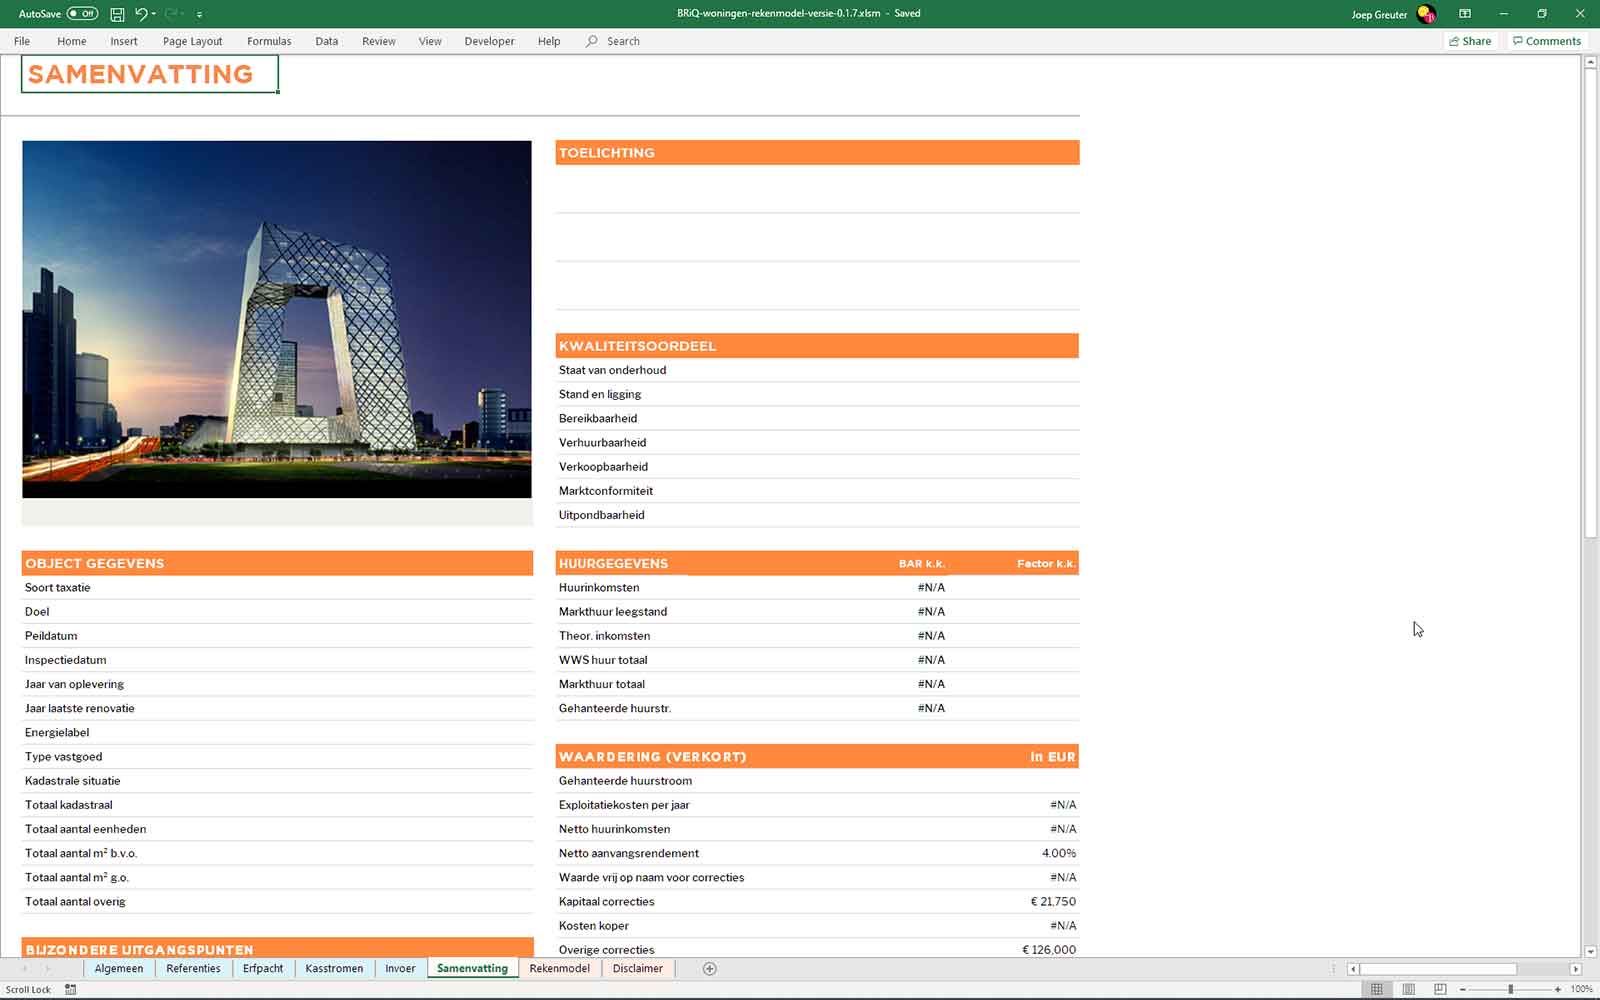The height and width of the screenshot is (1000, 1600).
Task: Open the Kasstromen sheet tab
Action: pyautogui.click(x=334, y=969)
